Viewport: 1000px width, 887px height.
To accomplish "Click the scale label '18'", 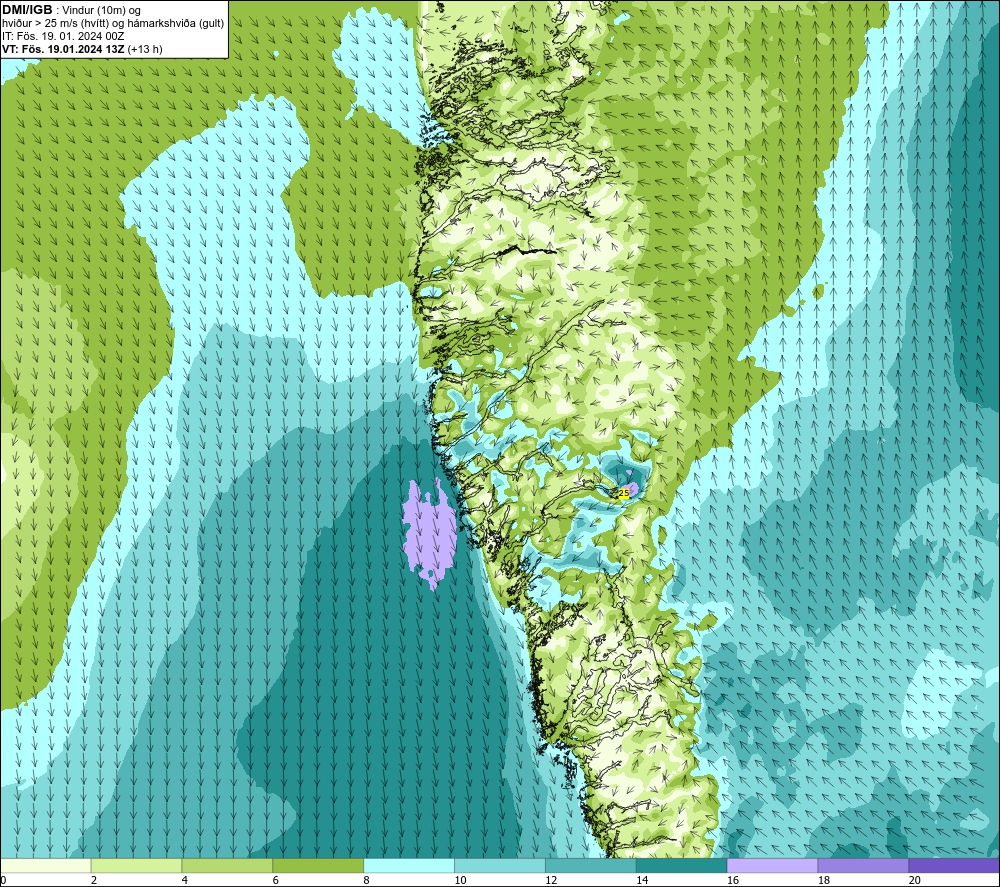I will coord(823,881).
